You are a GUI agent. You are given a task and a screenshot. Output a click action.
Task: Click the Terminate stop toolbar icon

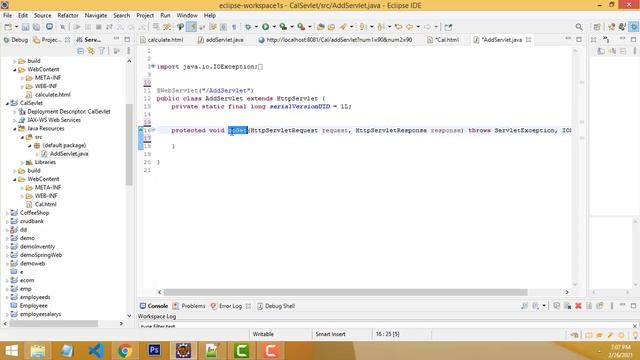pos(98,27)
